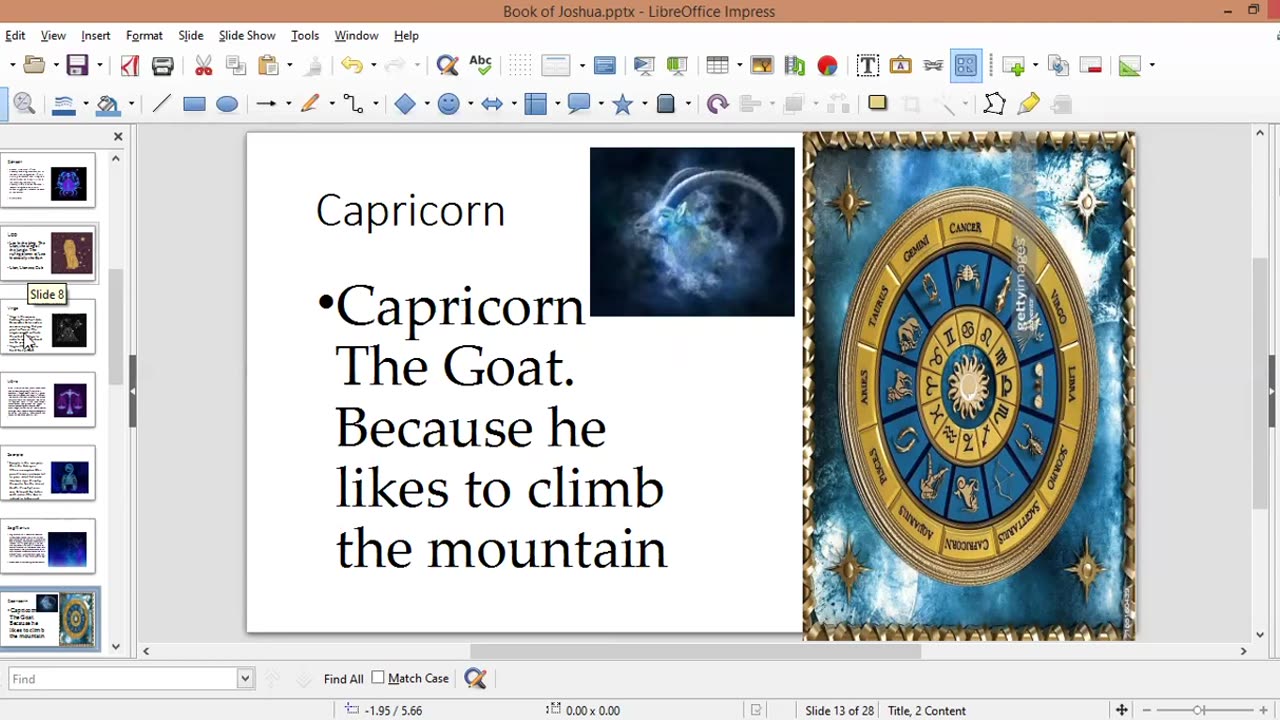This screenshot has height=720, width=1280.
Task: Open the Window menu
Action: 356,35
